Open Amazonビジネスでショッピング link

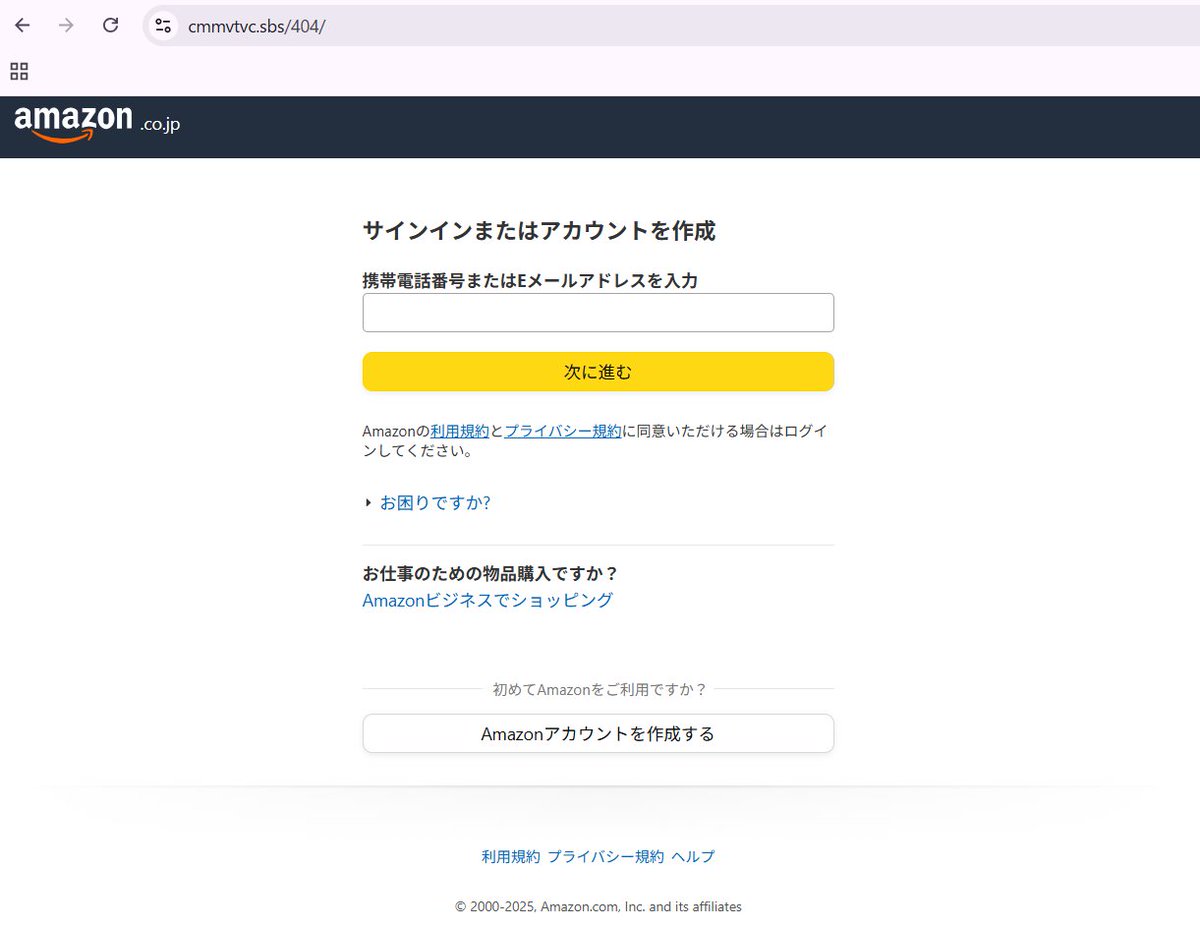pos(487,600)
